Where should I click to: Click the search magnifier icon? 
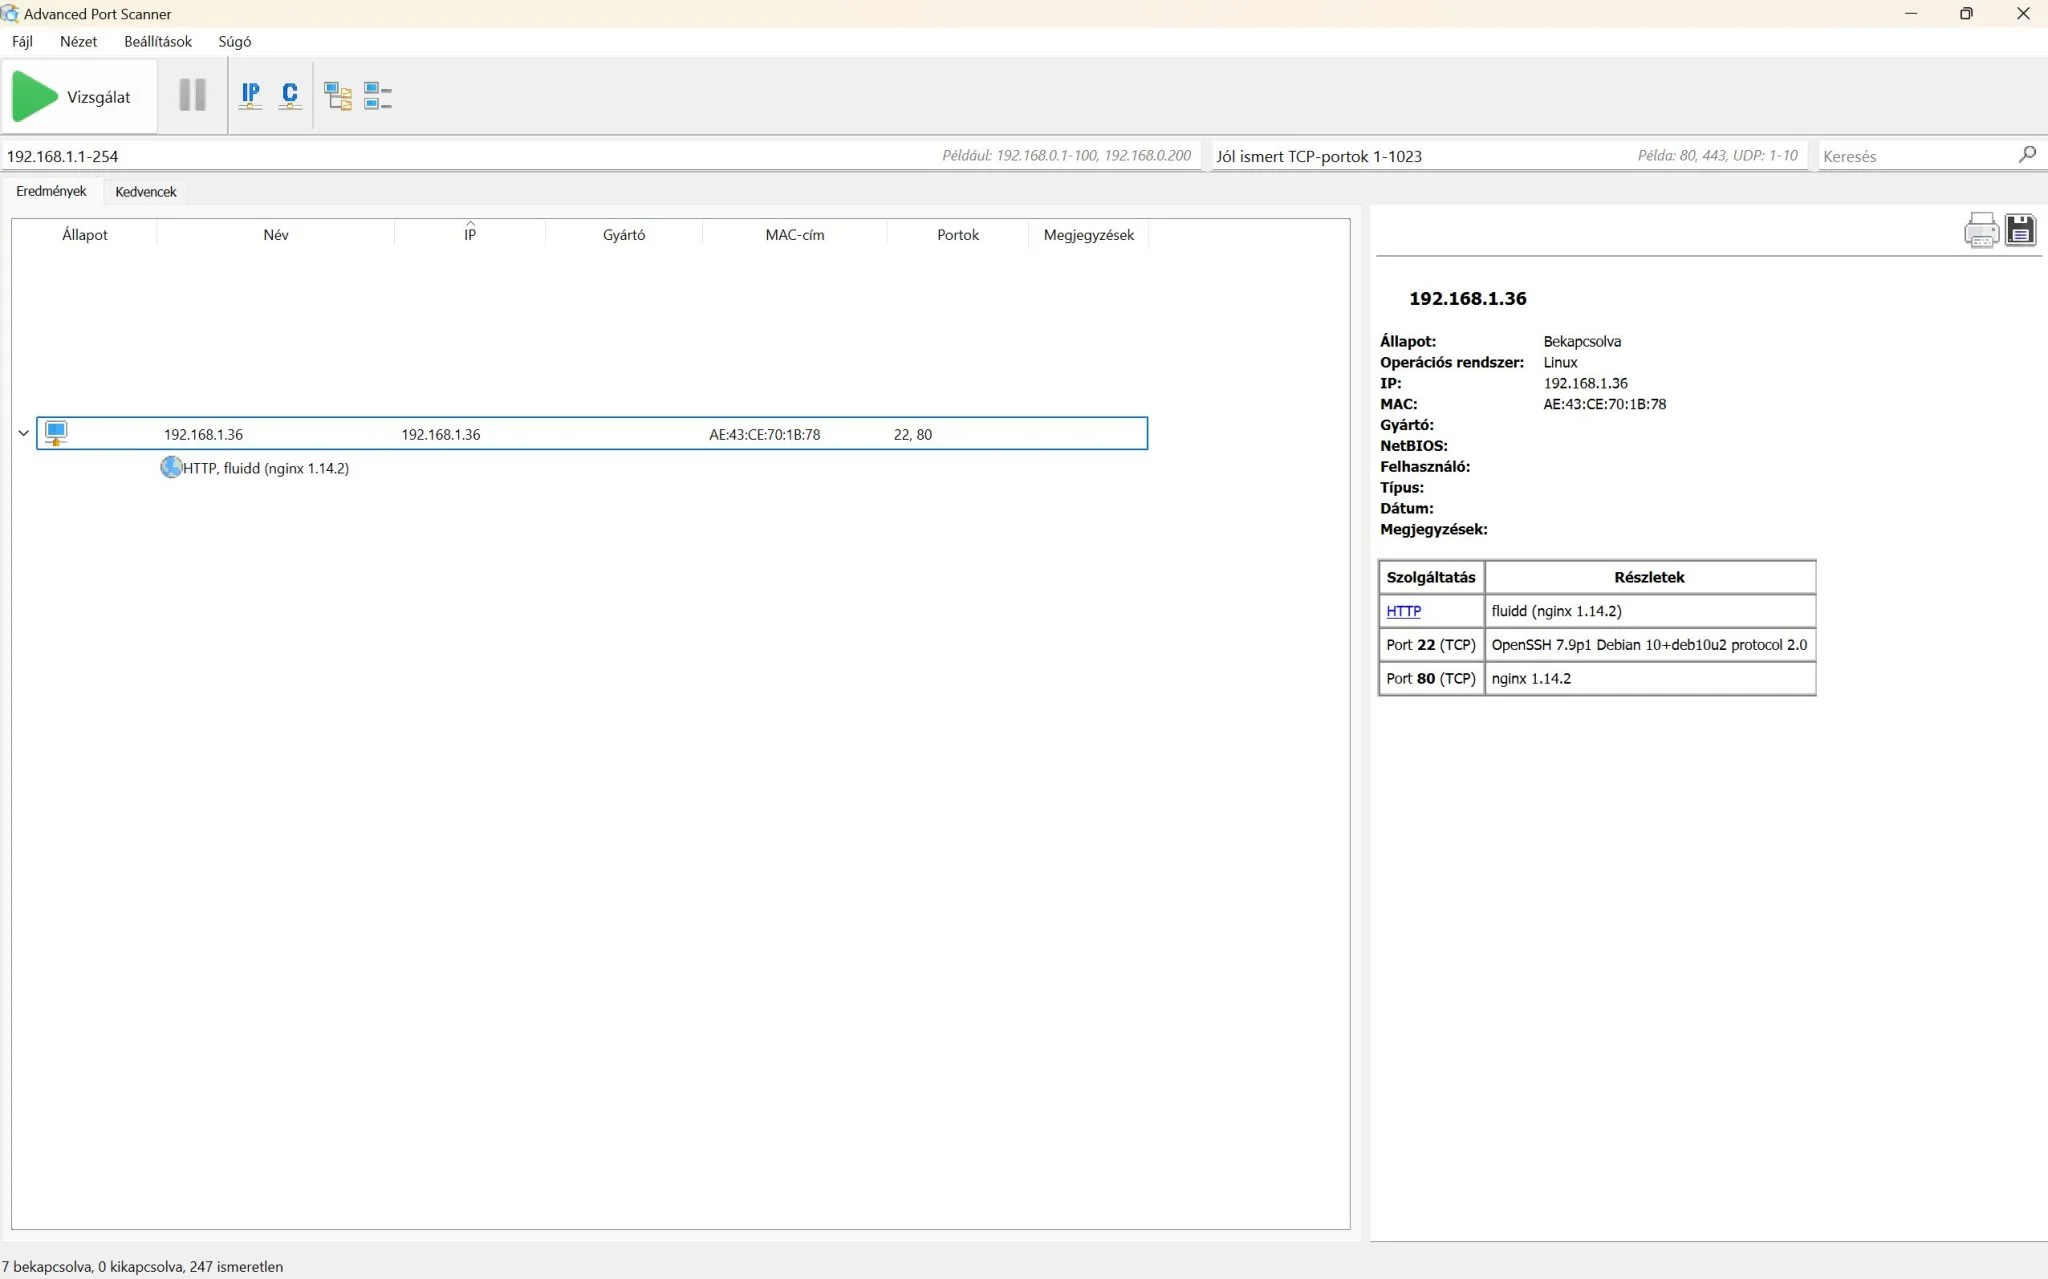[2027, 154]
